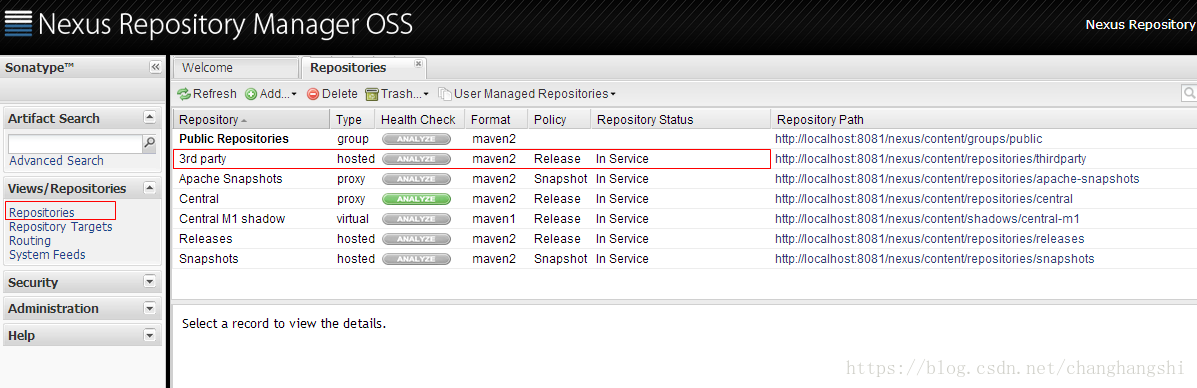1197x388 pixels.
Task: Expand the Administration panel
Action: 150,309
